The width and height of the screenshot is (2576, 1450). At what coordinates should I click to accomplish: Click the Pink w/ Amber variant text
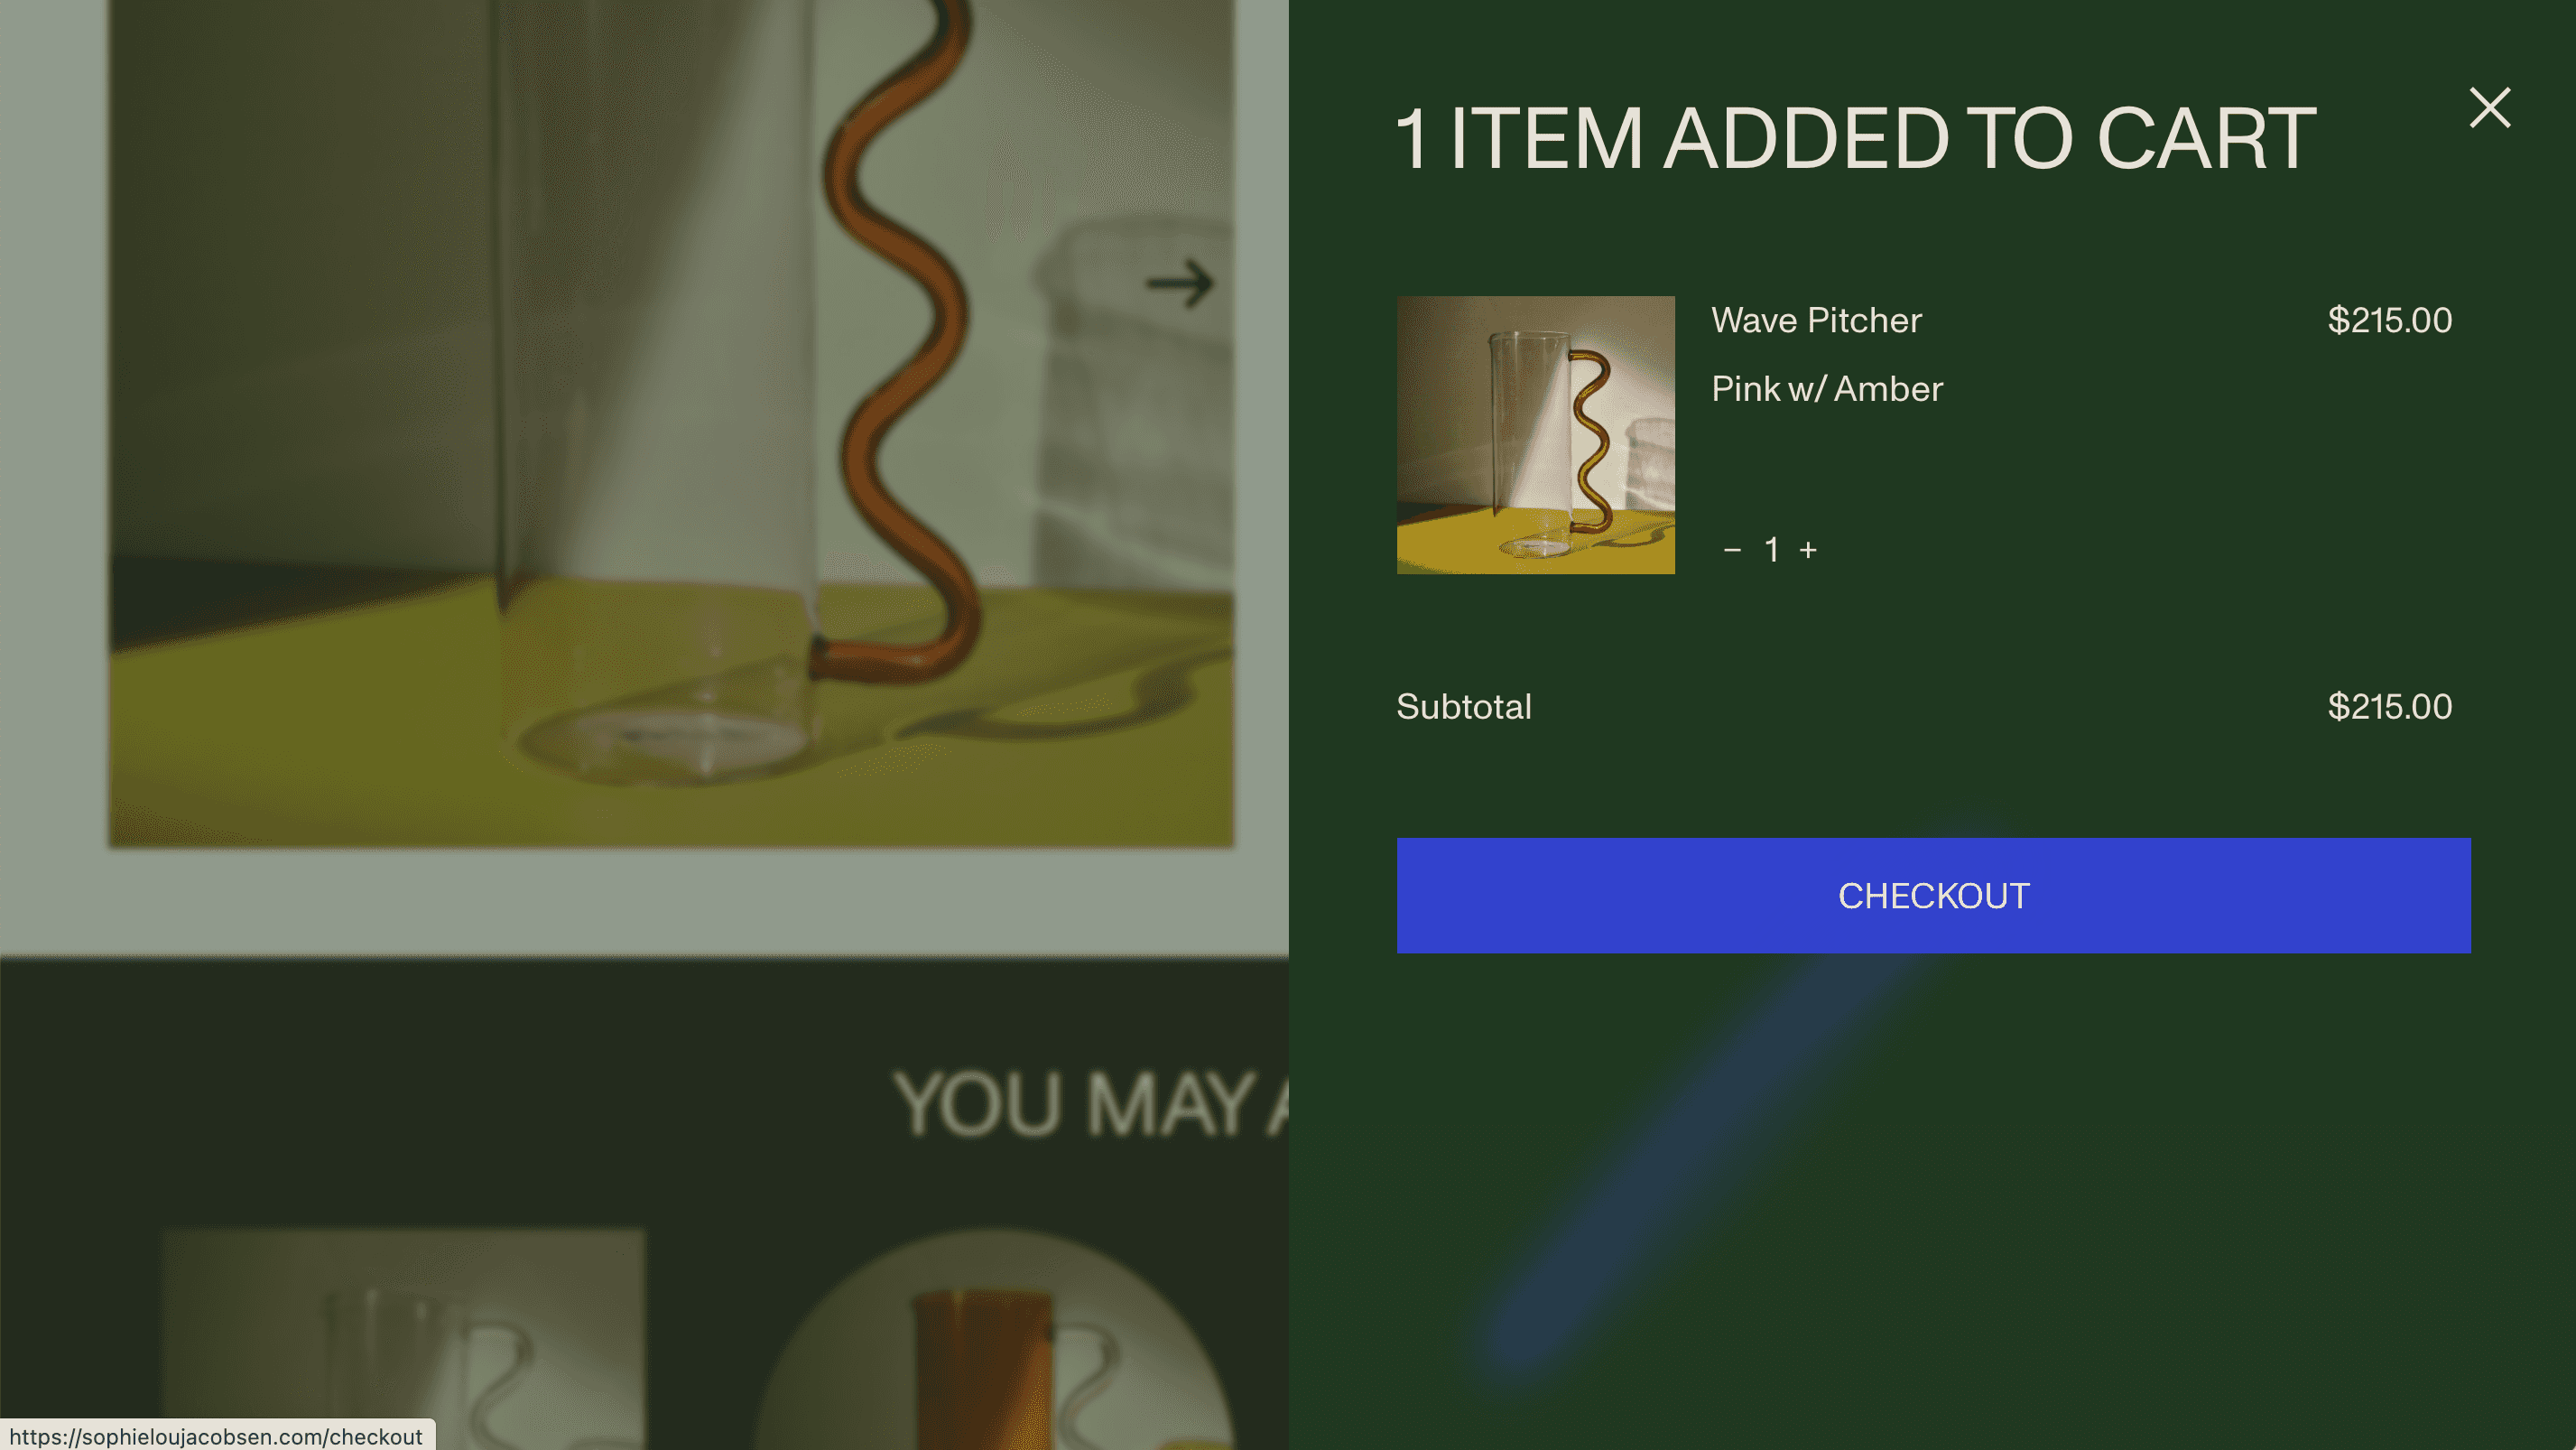tap(1827, 389)
